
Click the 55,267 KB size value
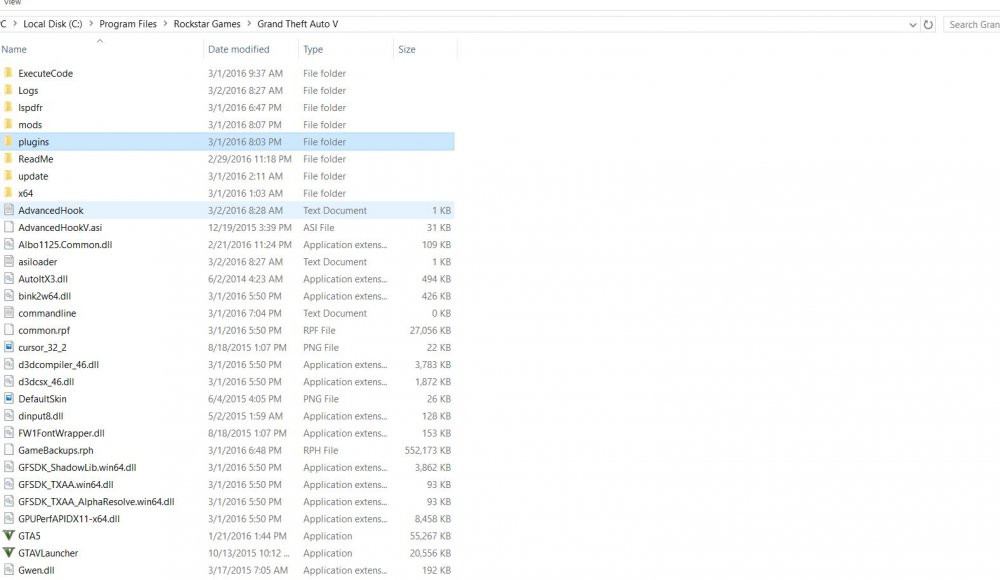(430, 536)
